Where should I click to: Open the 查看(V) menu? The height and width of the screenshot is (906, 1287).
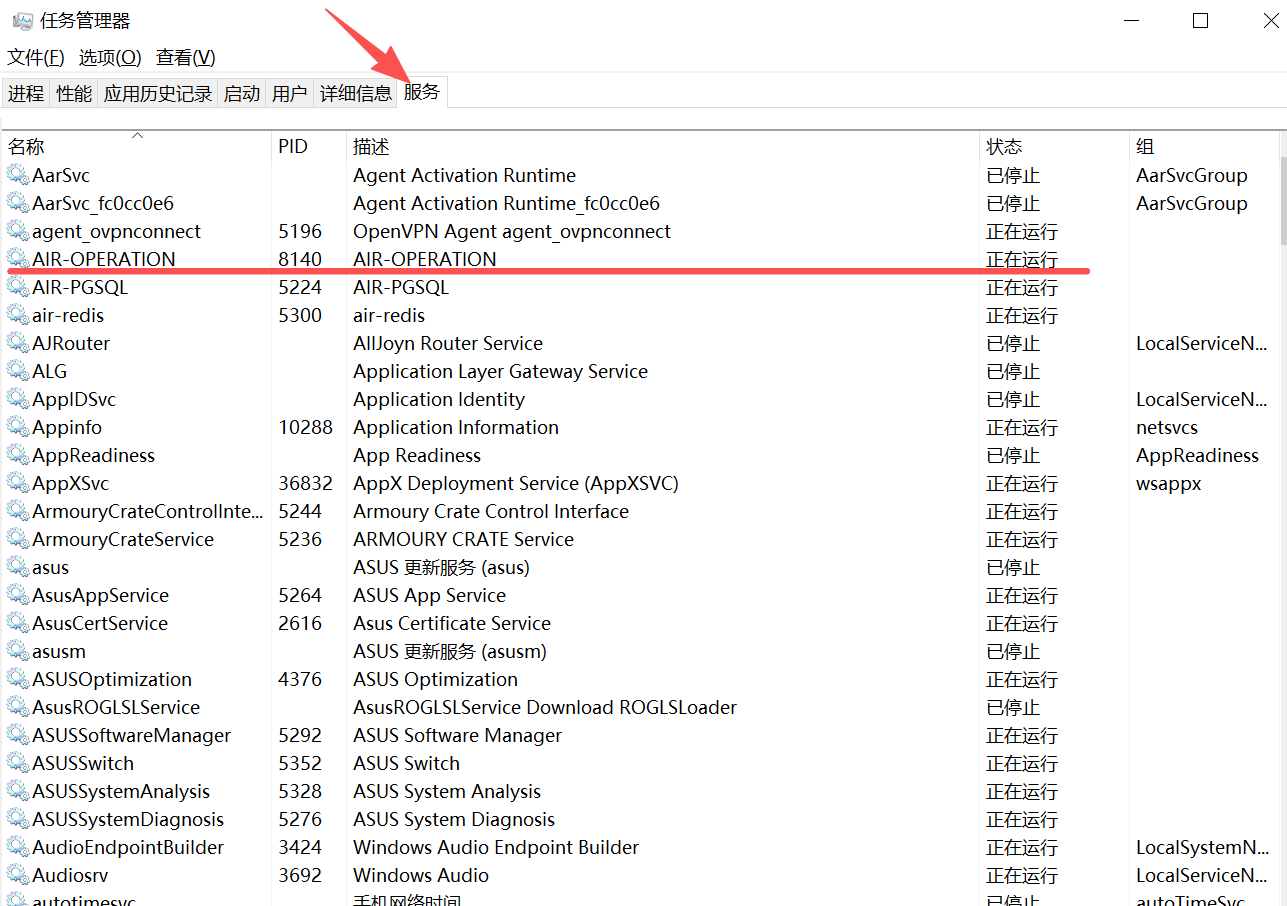click(x=185, y=58)
